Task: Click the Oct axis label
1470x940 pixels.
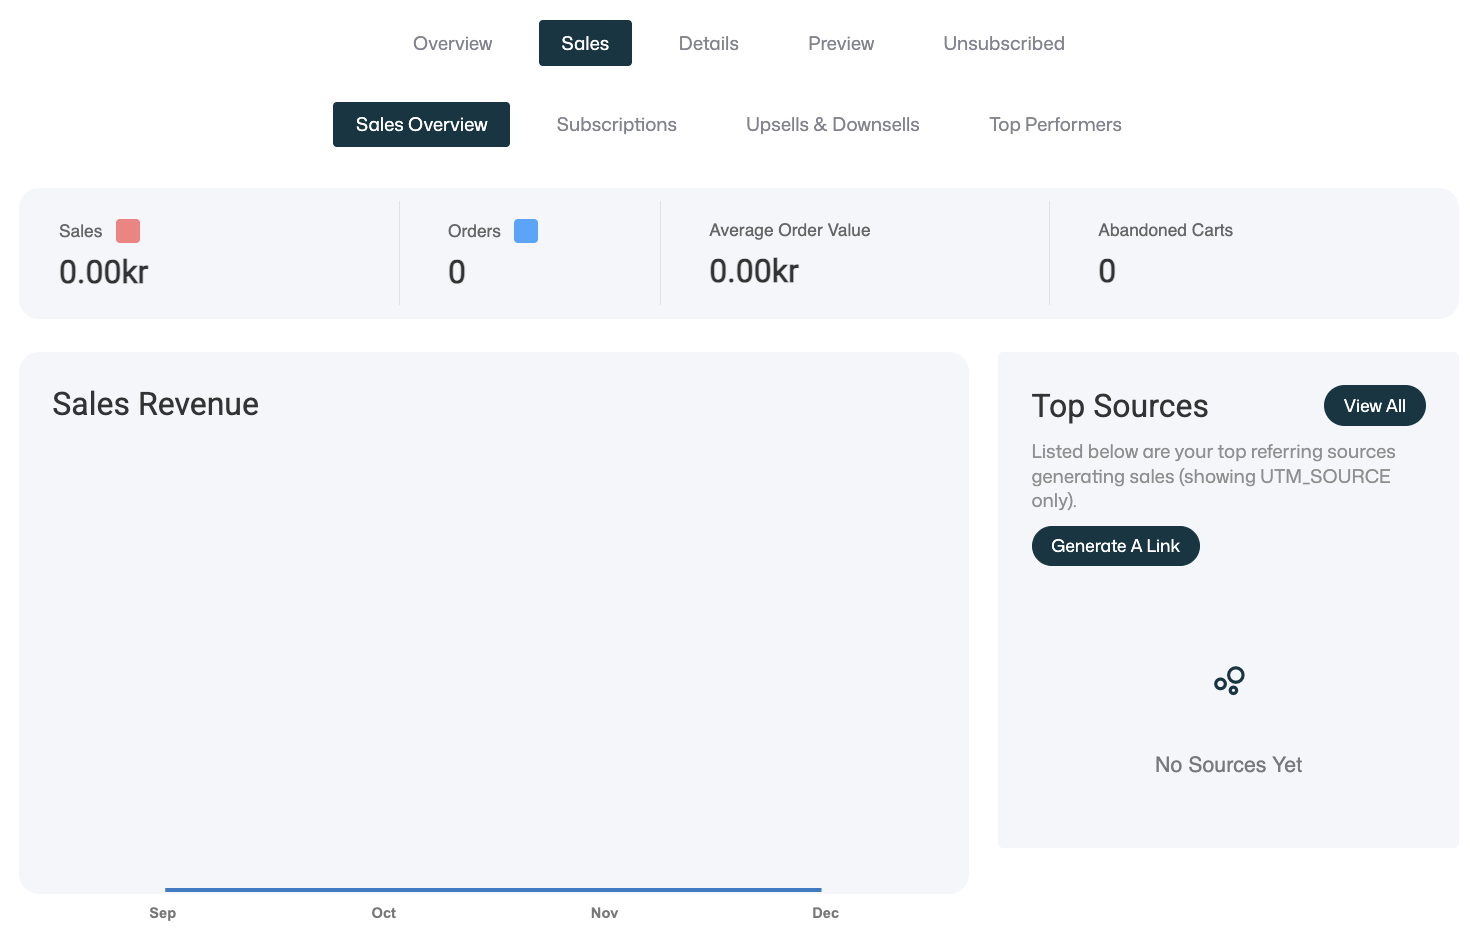Action: click(384, 913)
